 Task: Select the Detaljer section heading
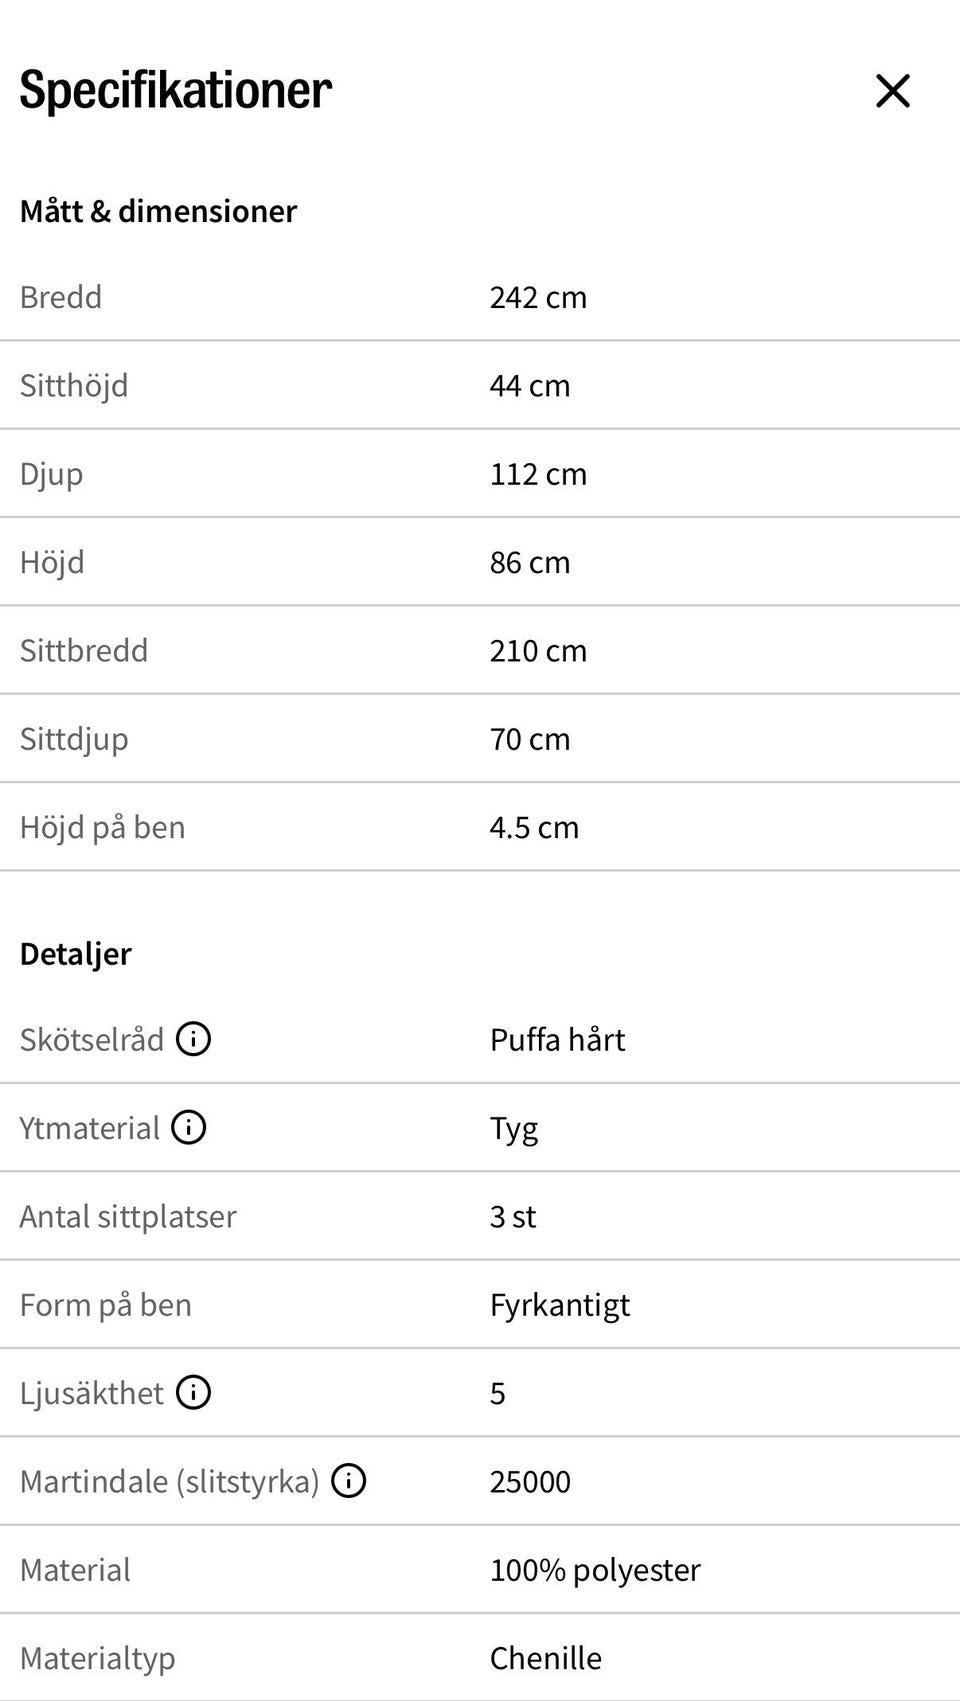point(75,953)
